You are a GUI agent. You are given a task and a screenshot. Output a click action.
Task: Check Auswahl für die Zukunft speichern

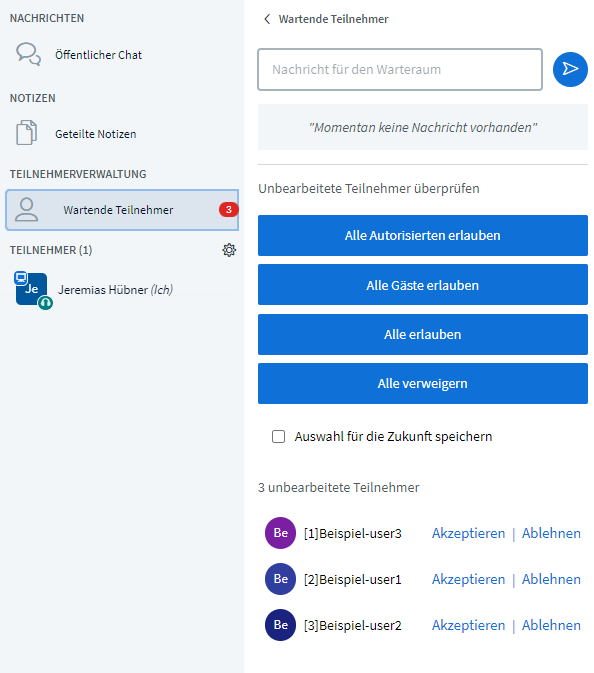[279, 437]
